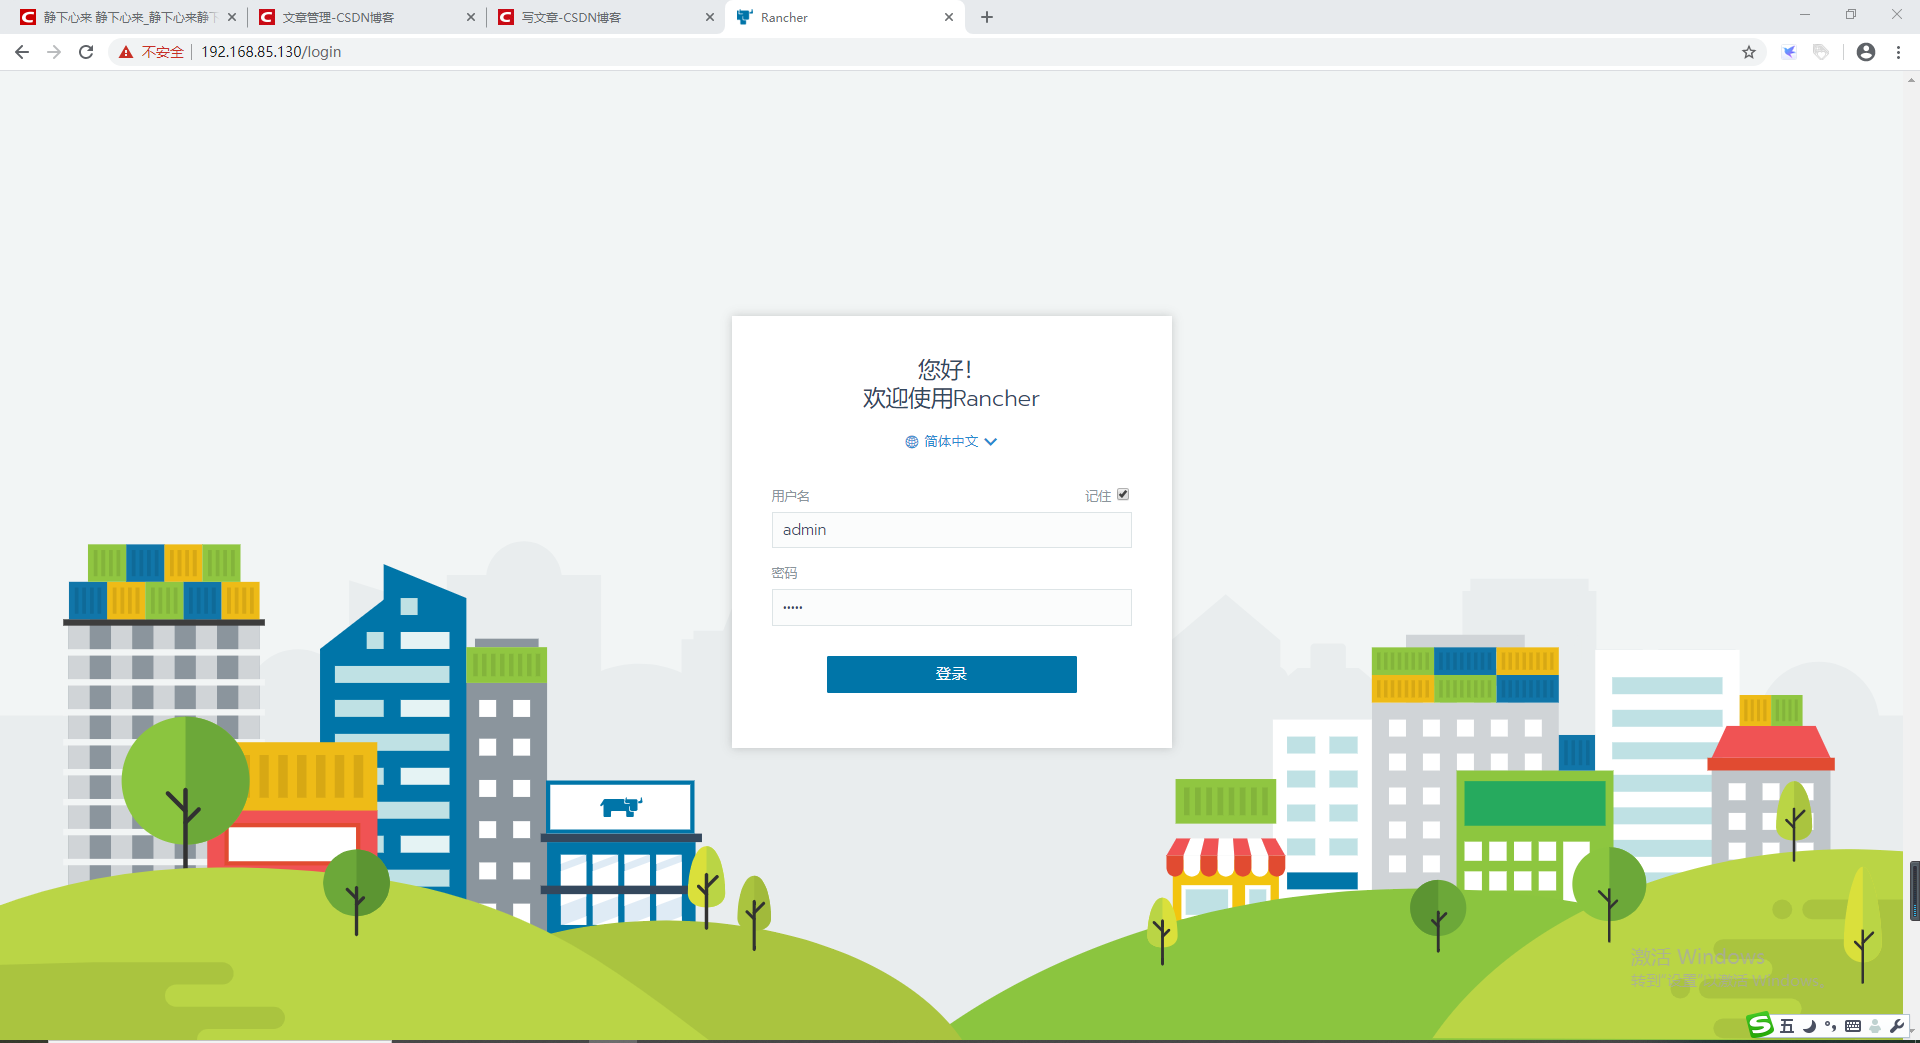Open a new browser tab
1920x1043 pixels.
tap(987, 17)
